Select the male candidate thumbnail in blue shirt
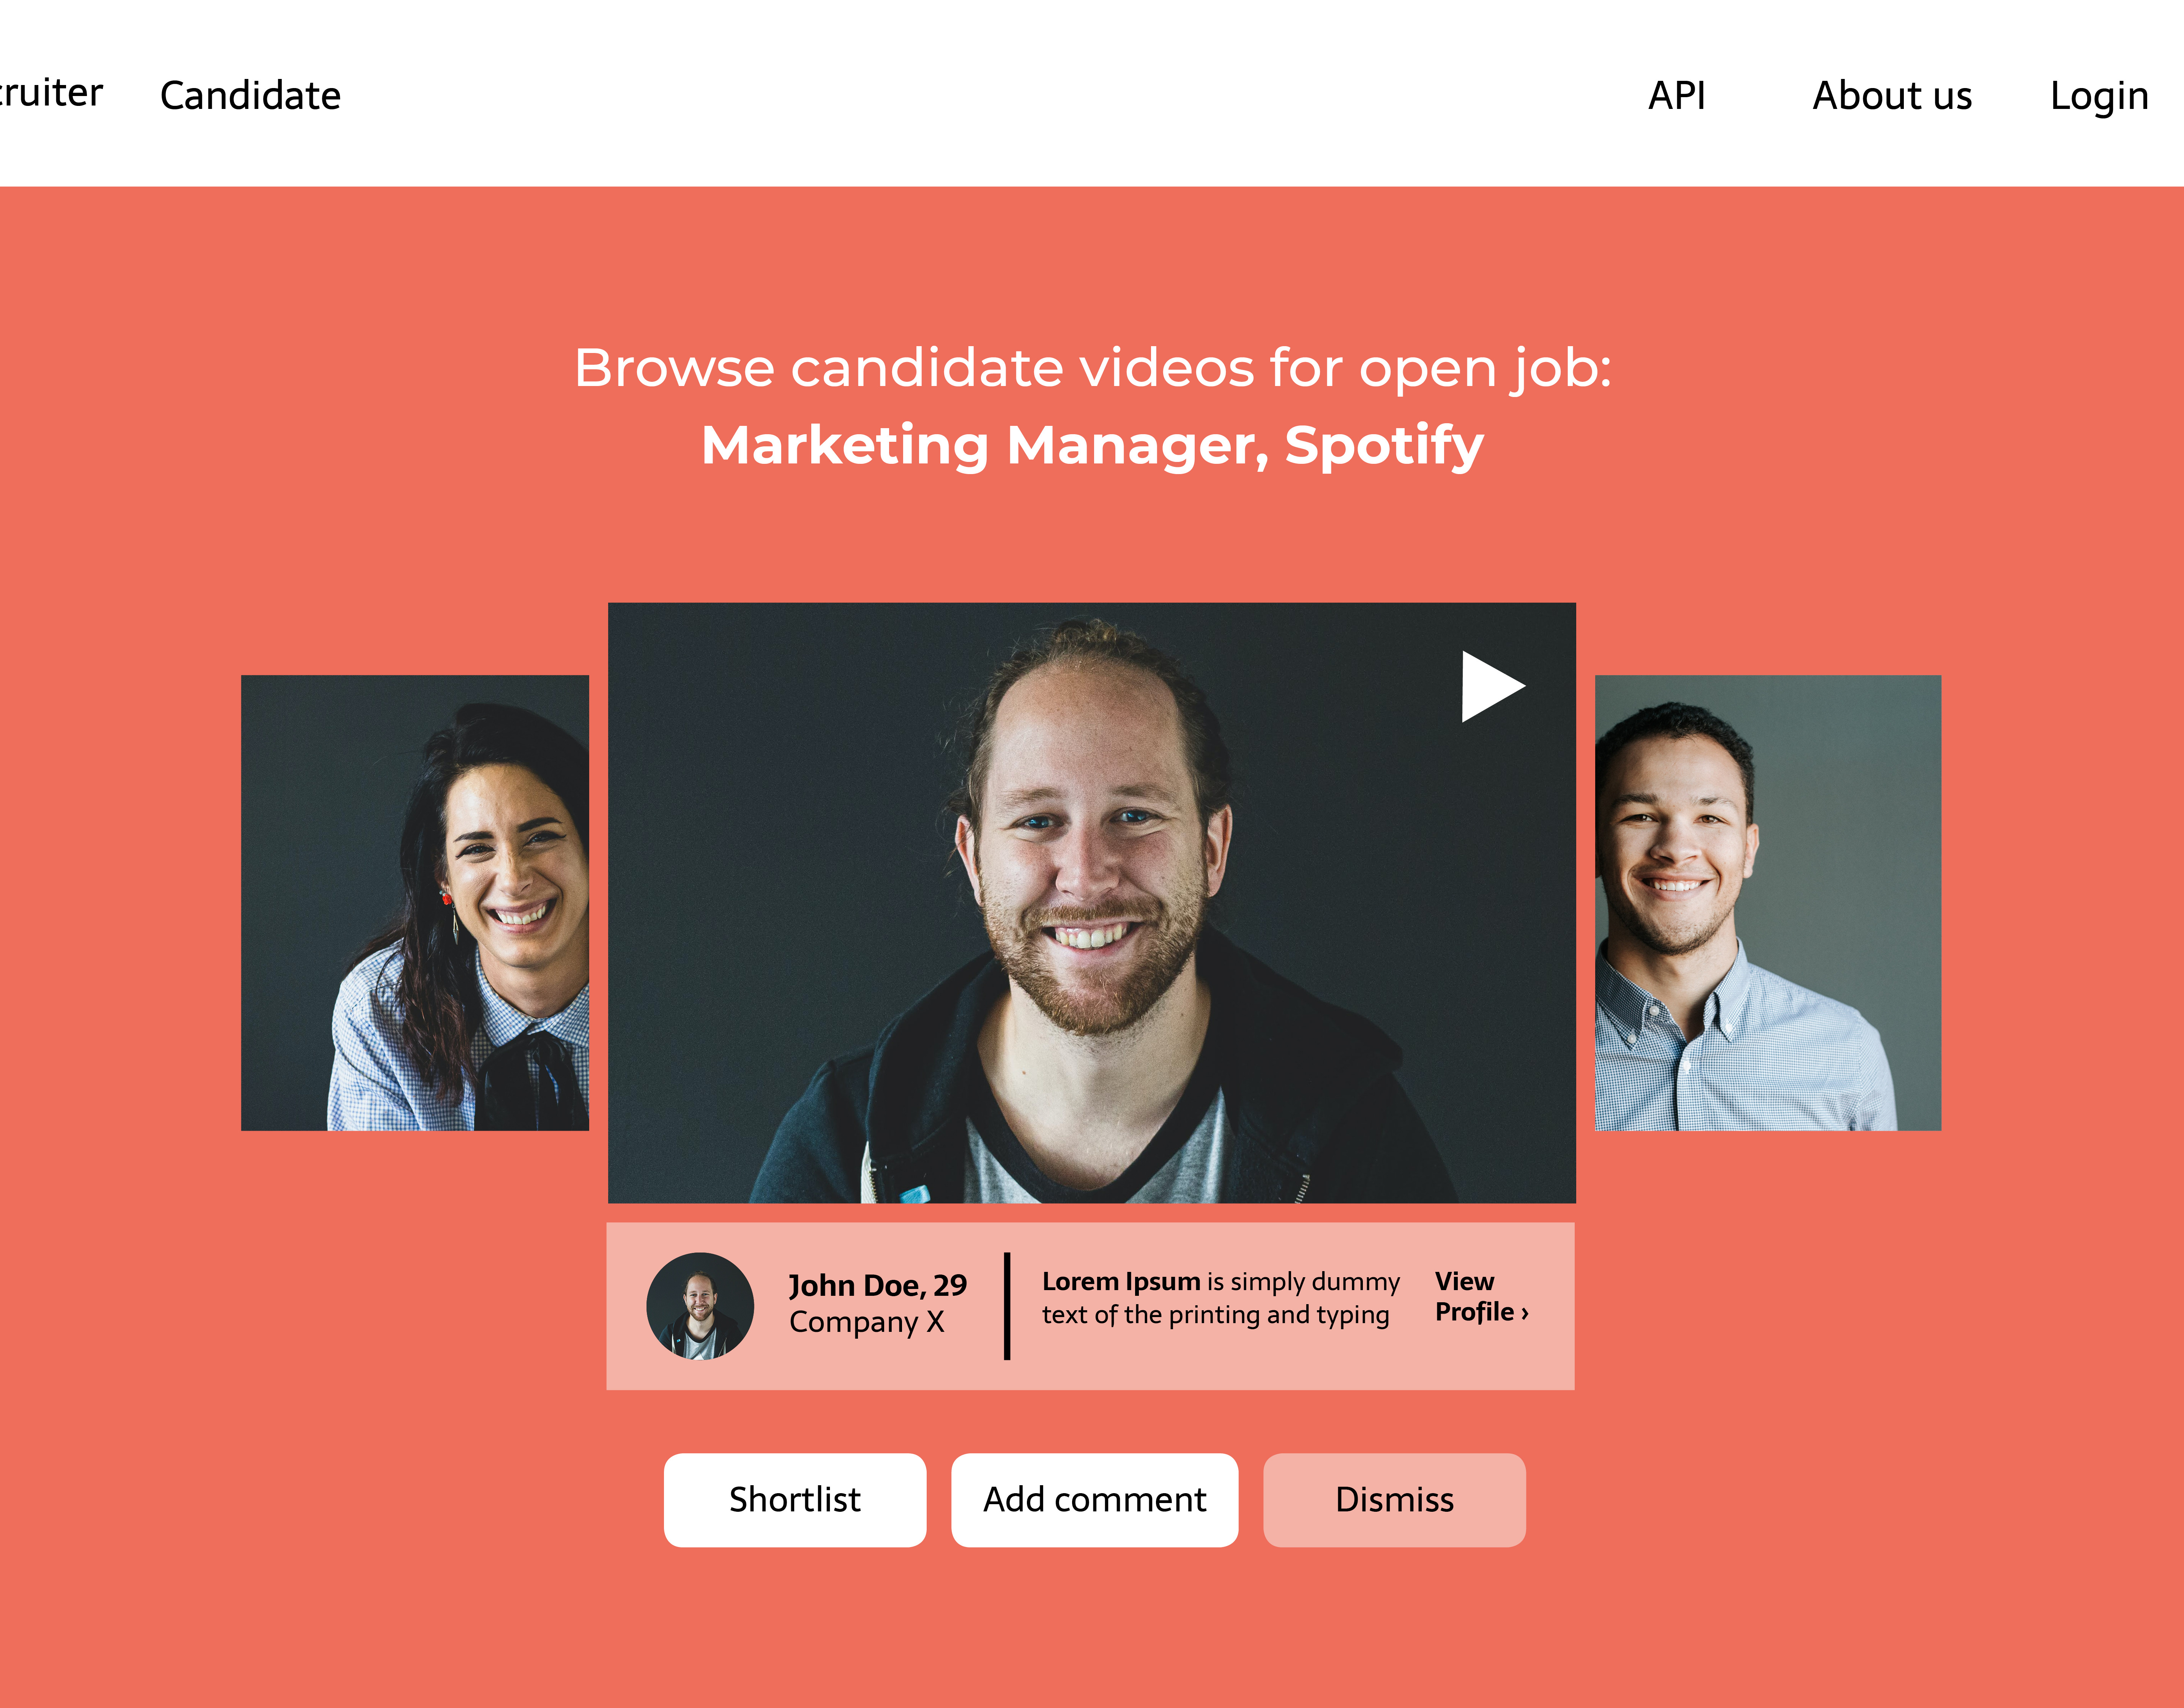Image resolution: width=2184 pixels, height=1708 pixels. point(1768,903)
